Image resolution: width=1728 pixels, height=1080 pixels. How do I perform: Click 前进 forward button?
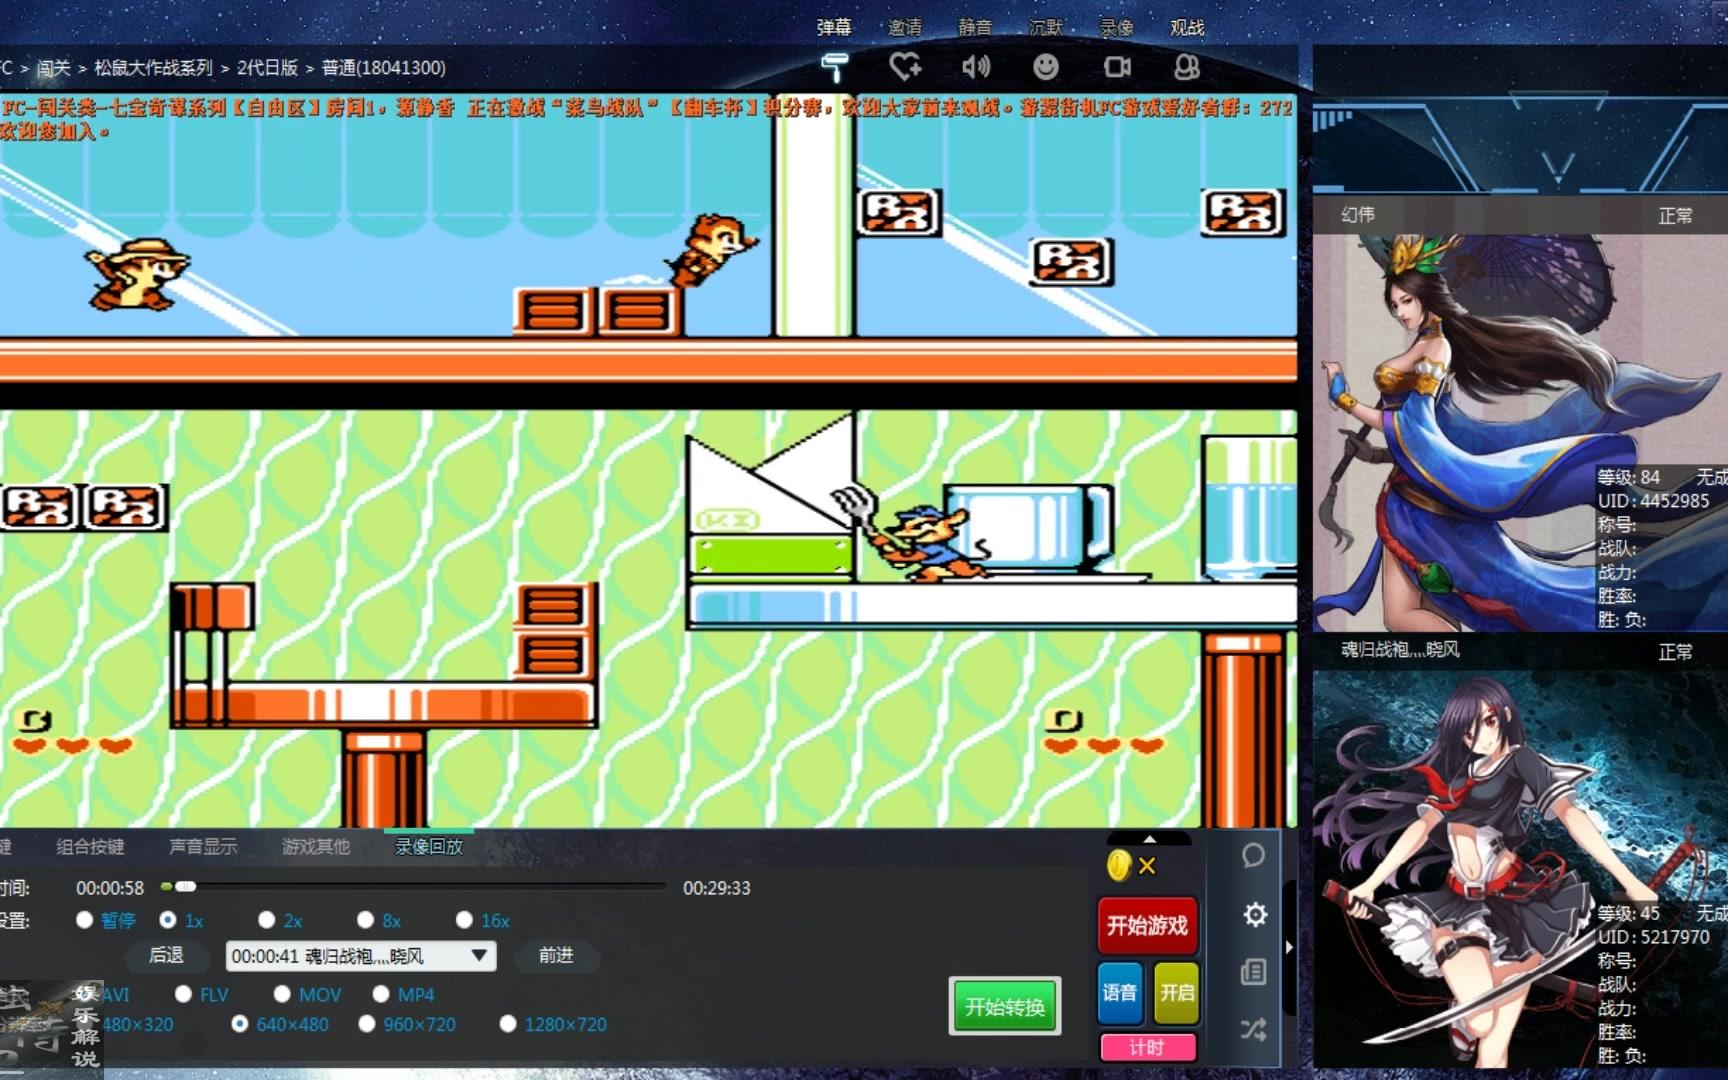coord(556,956)
